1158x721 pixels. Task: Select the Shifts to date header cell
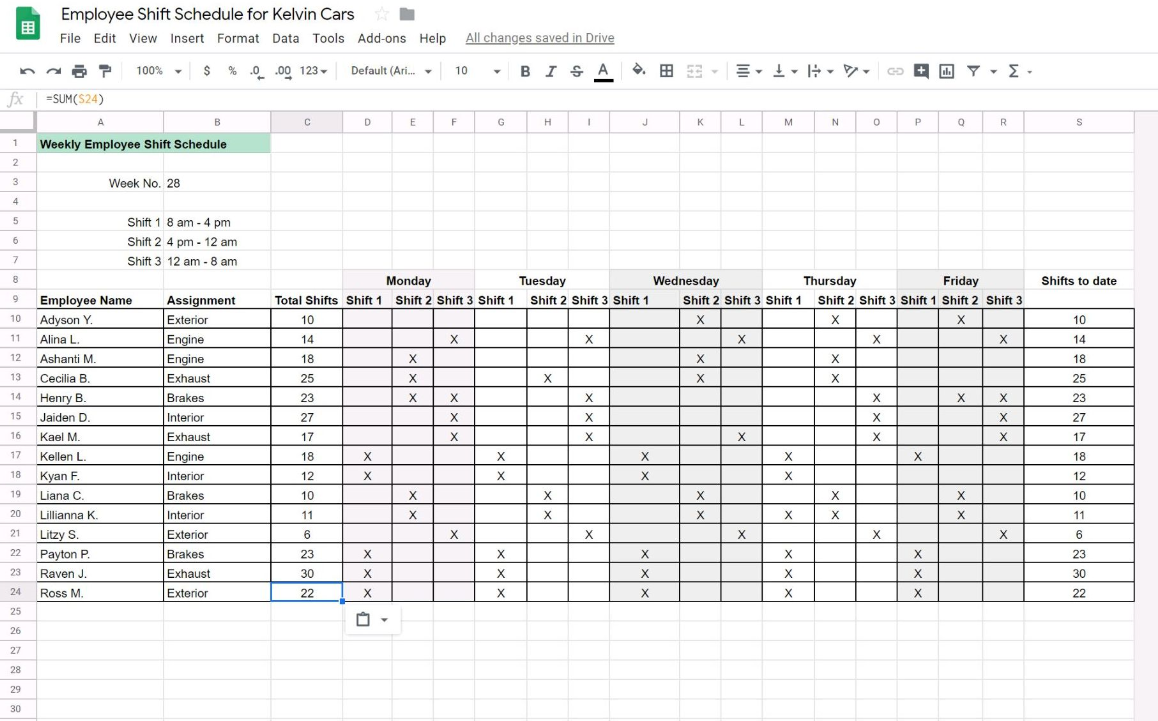click(x=1079, y=281)
